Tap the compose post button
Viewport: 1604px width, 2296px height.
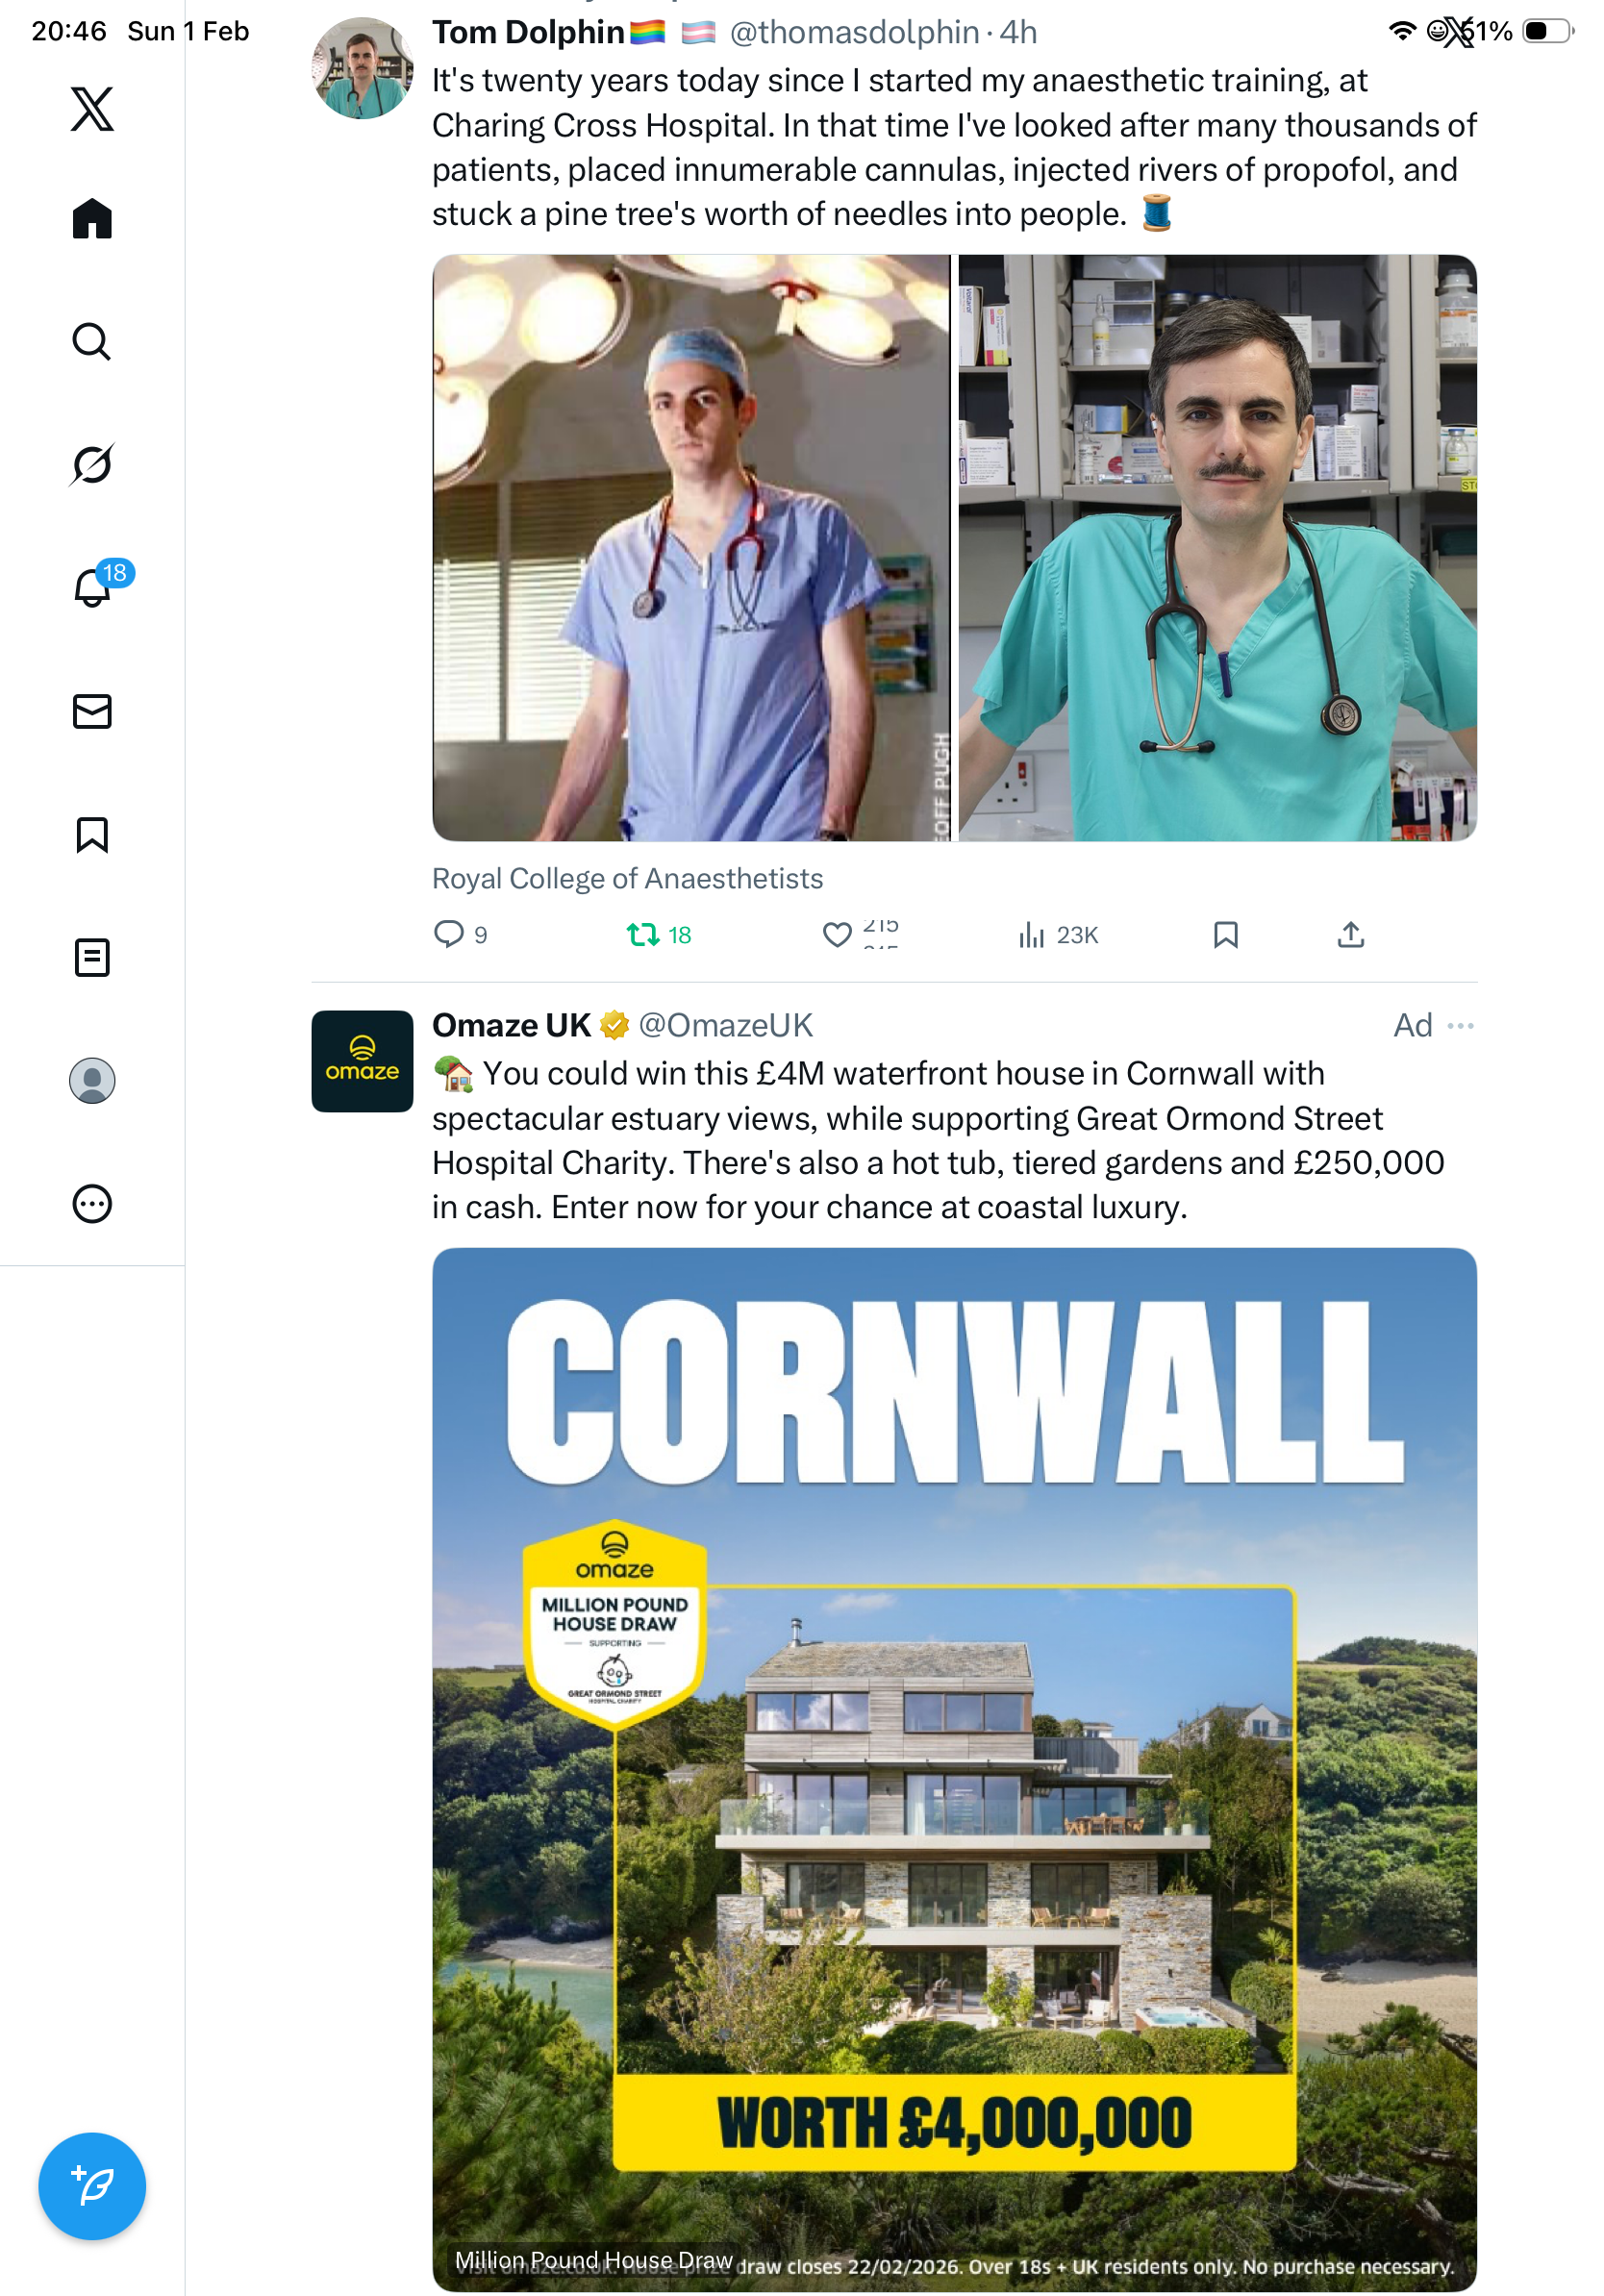[x=92, y=2186]
